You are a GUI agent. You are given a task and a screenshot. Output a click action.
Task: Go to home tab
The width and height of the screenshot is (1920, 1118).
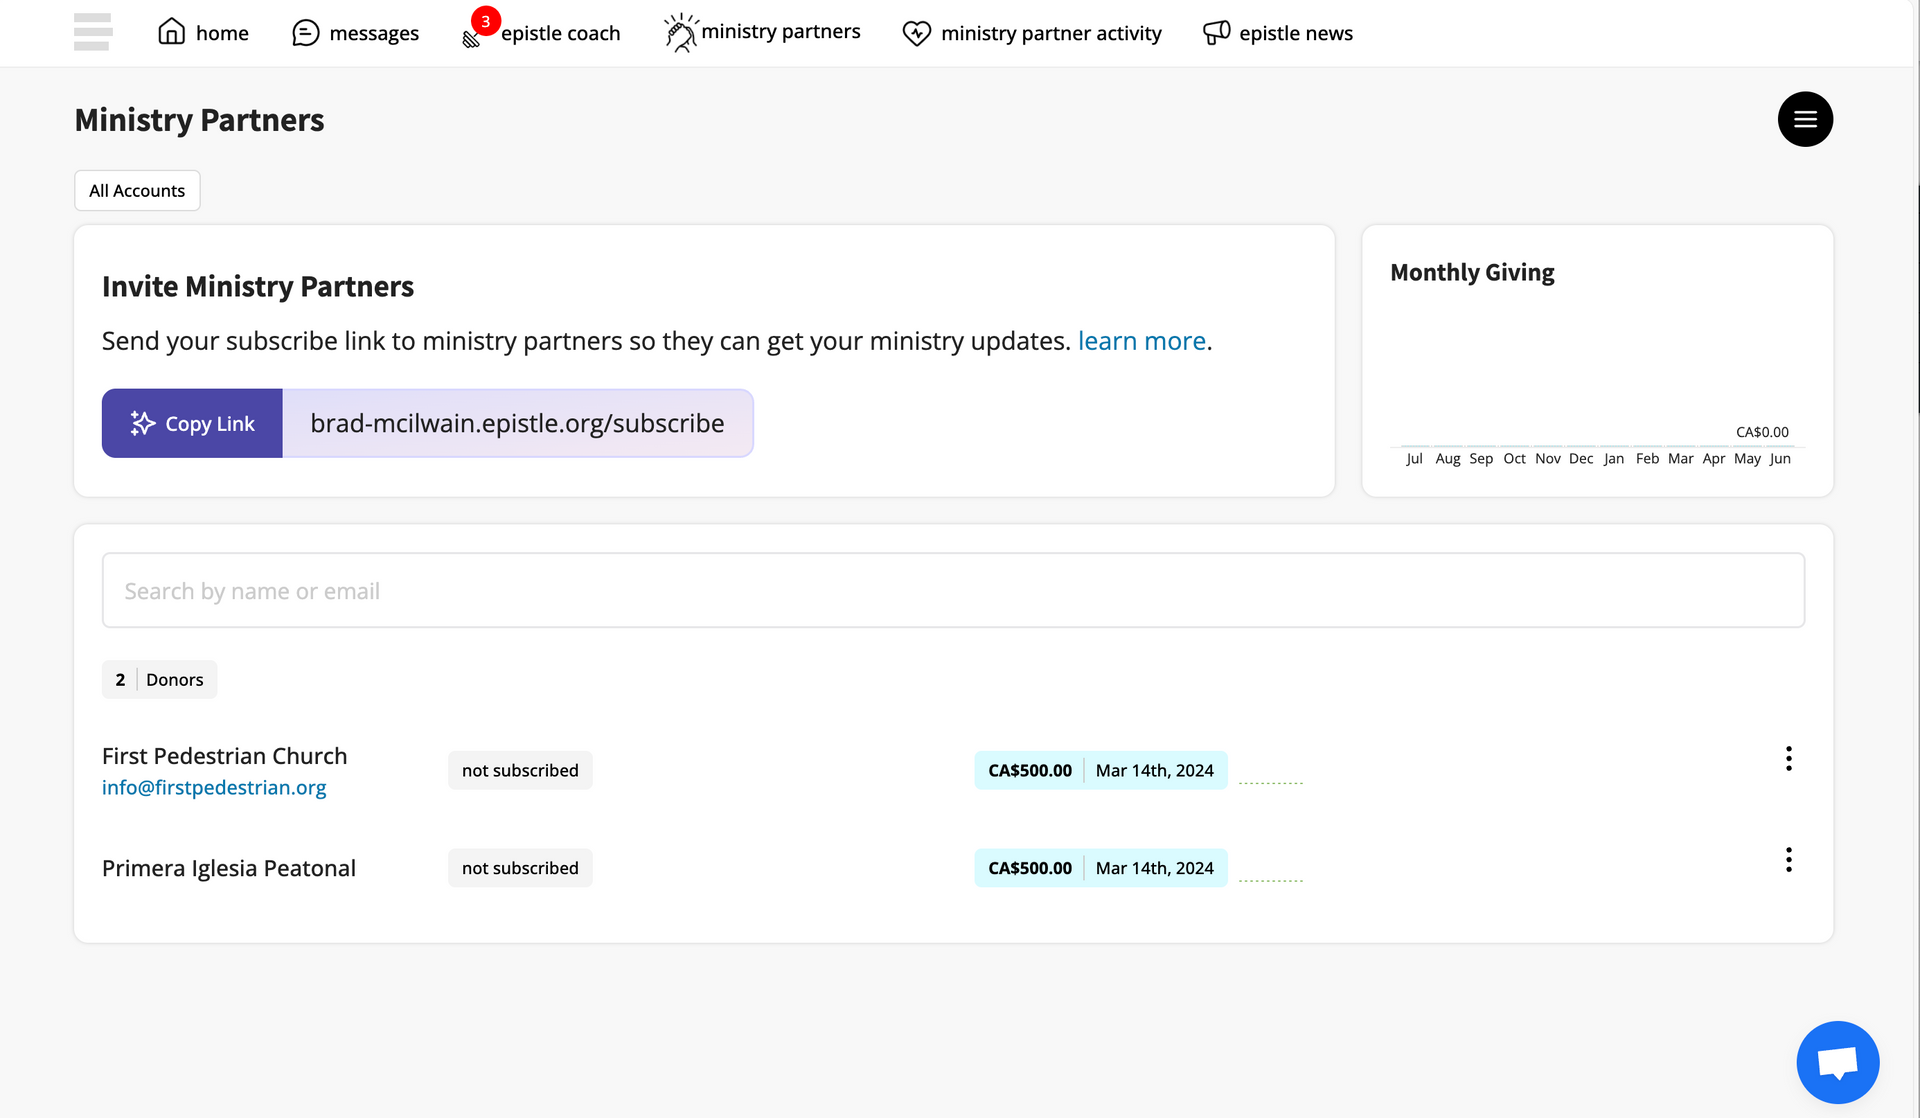204,33
